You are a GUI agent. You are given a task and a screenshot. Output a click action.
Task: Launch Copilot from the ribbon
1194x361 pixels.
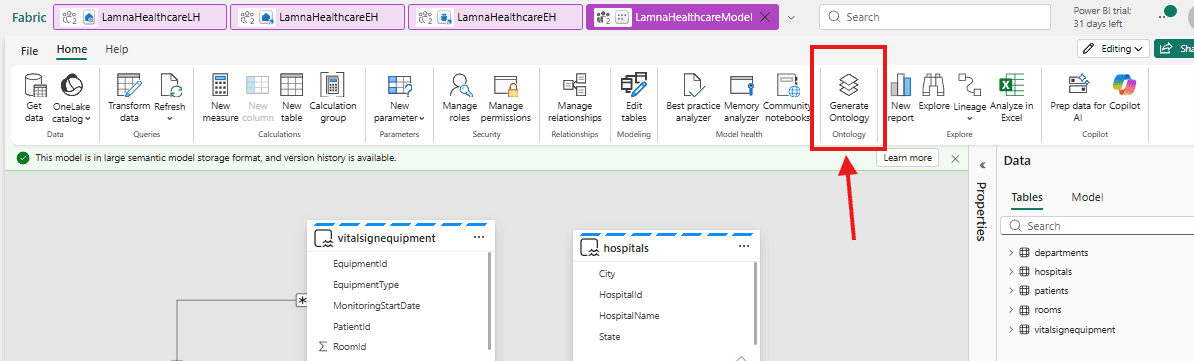pyautogui.click(x=1125, y=93)
